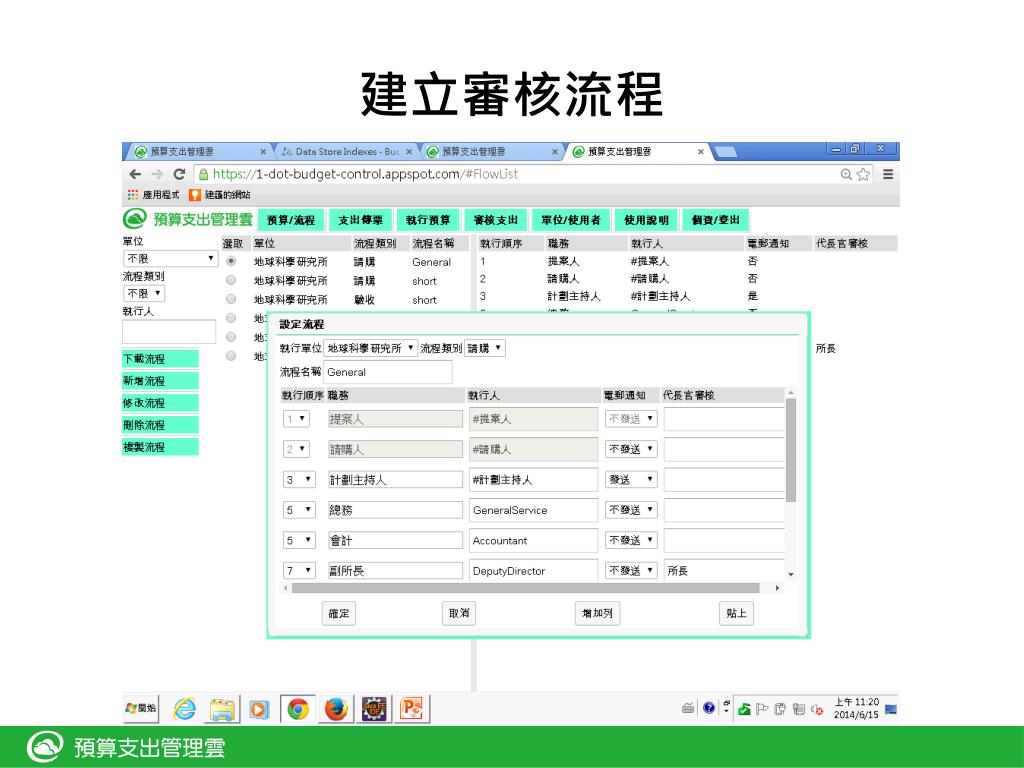Click the 貼上 button
Screen dimensions: 1024x768
tap(736, 613)
